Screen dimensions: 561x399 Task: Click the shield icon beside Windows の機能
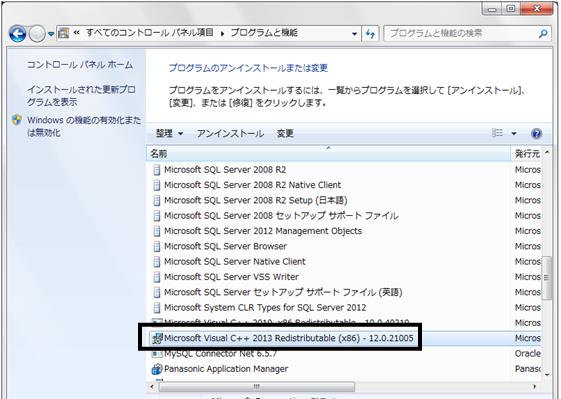click(x=17, y=120)
